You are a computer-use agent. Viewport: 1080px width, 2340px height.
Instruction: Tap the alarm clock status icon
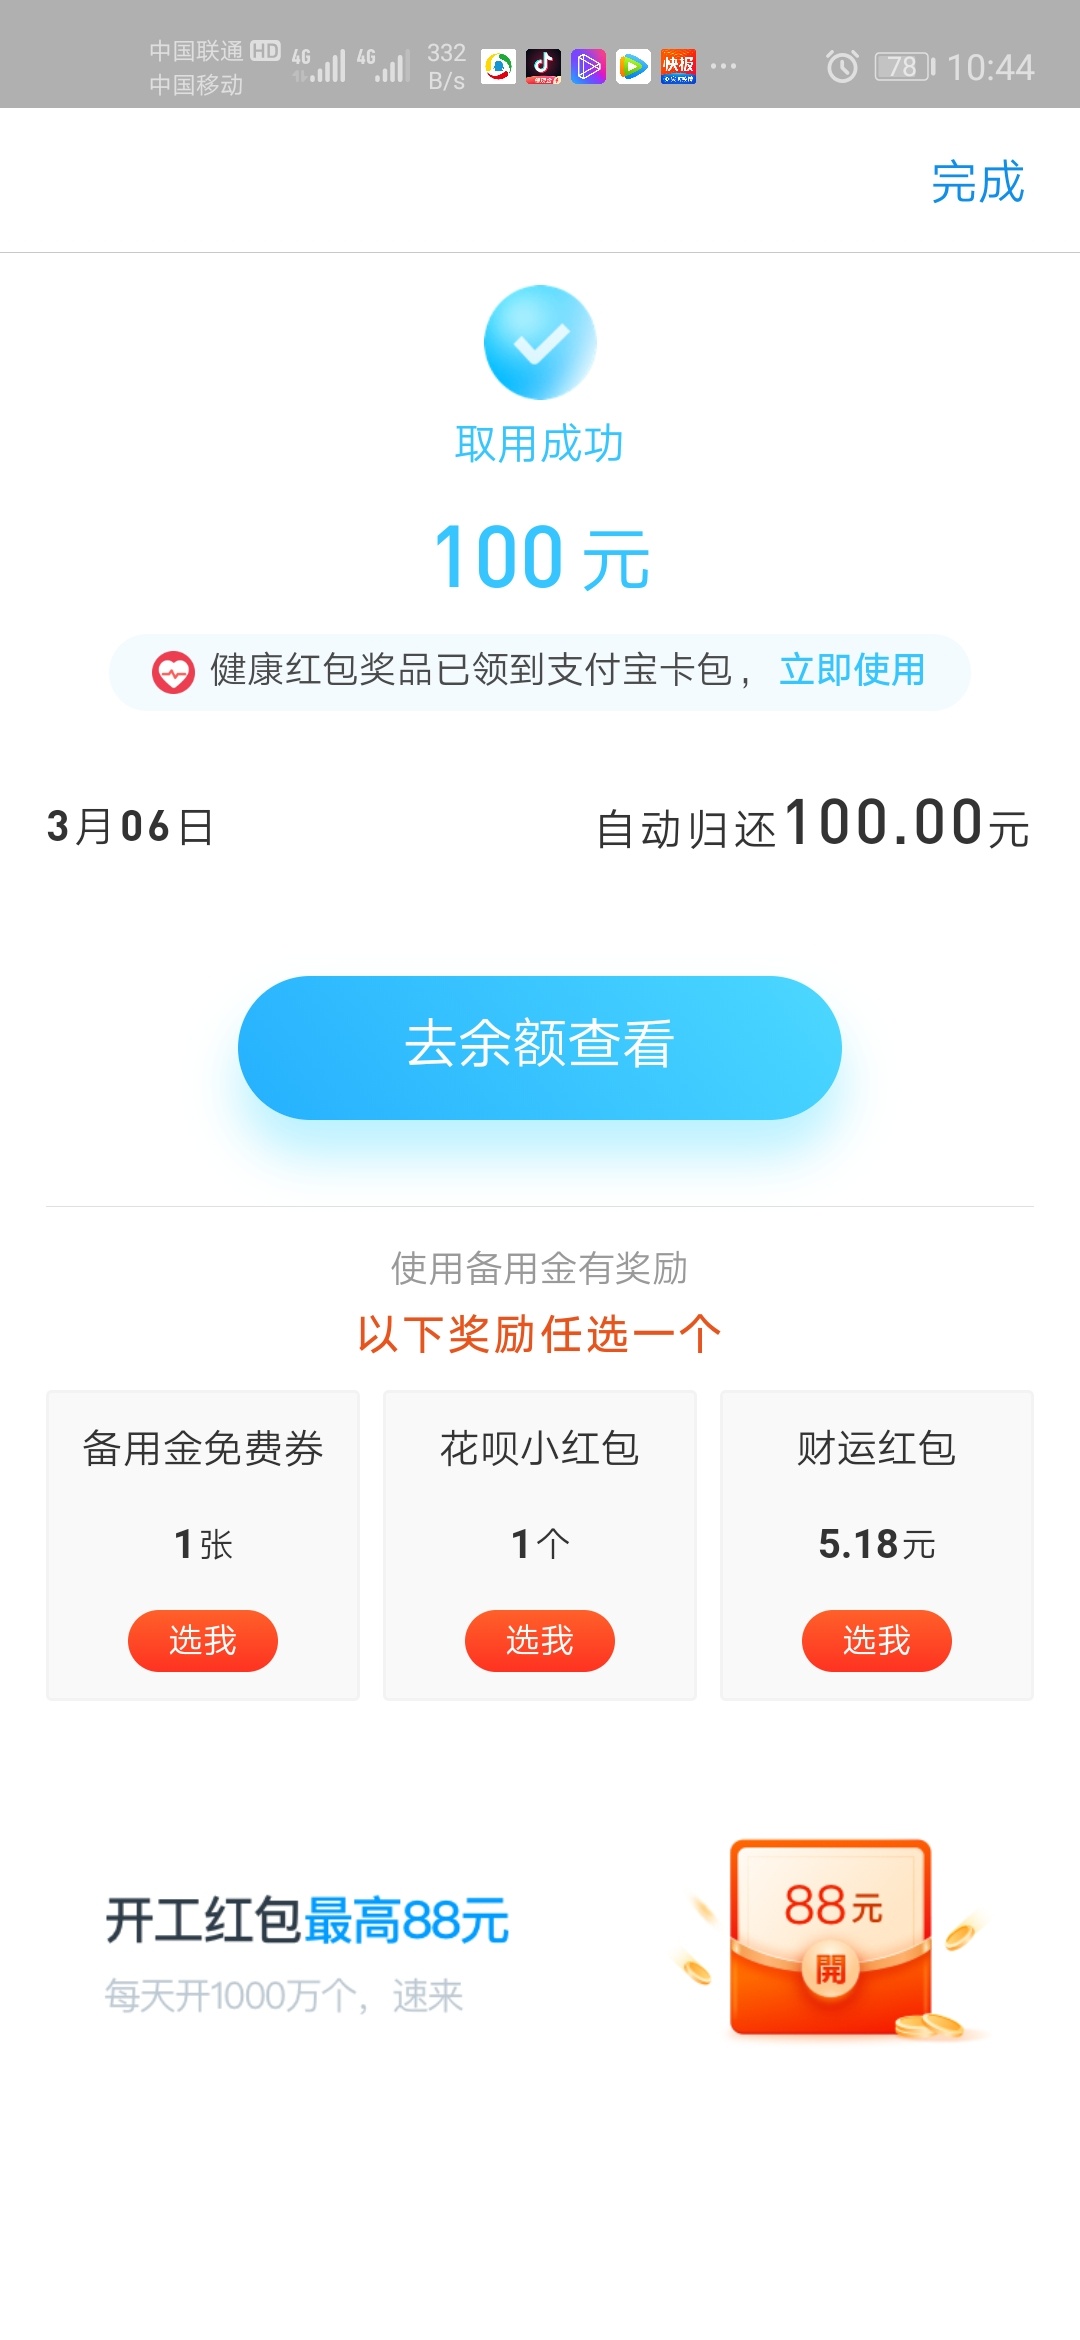click(x=842, y=67)
